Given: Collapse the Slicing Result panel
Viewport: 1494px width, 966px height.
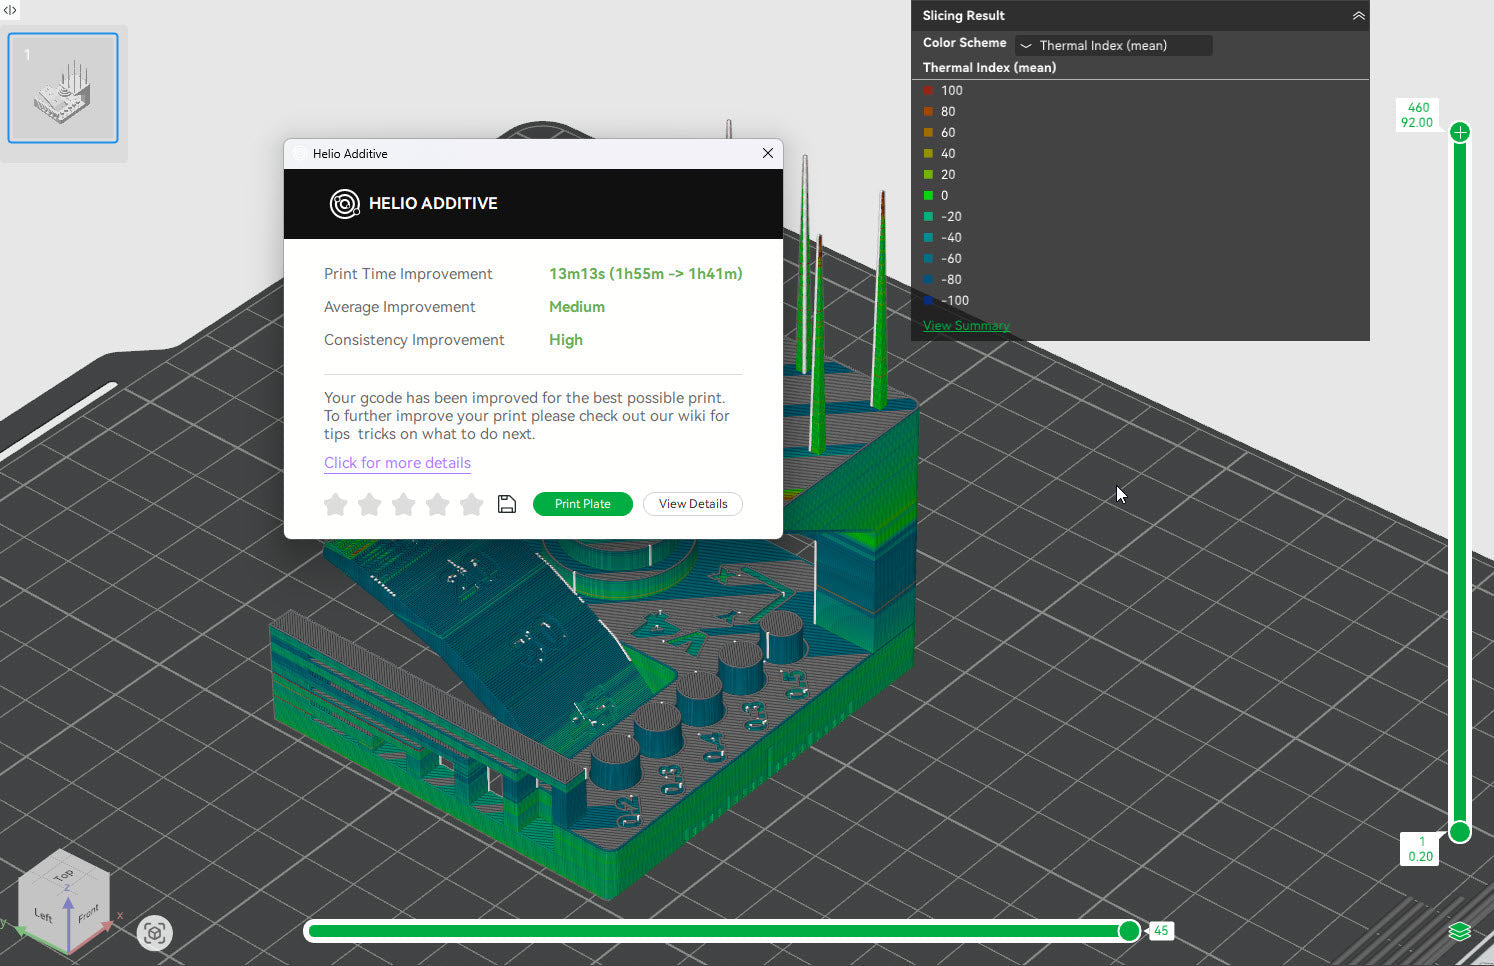Looking at the screenshot, I should point(1358,15).
